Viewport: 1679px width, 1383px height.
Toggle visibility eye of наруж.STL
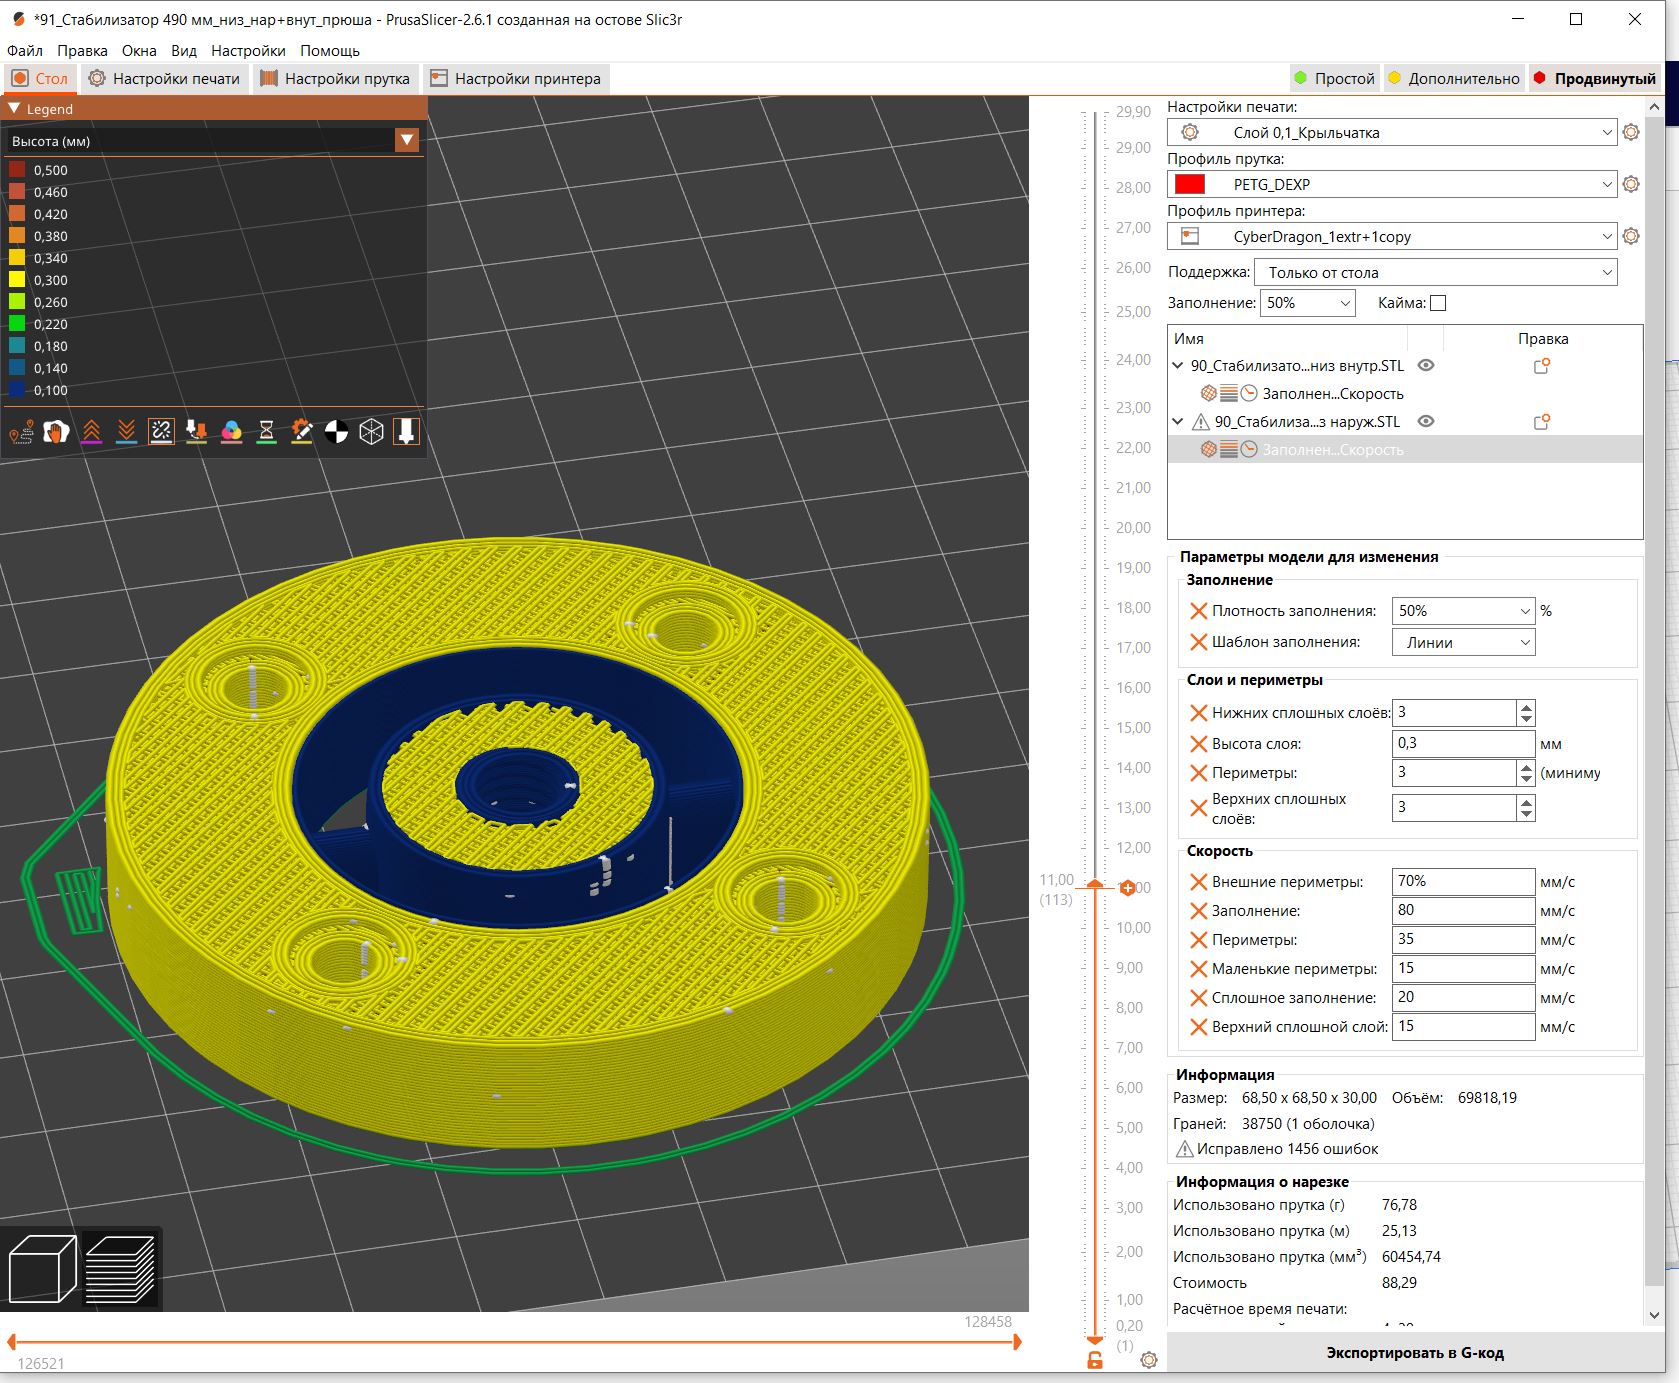[1426, 422]
